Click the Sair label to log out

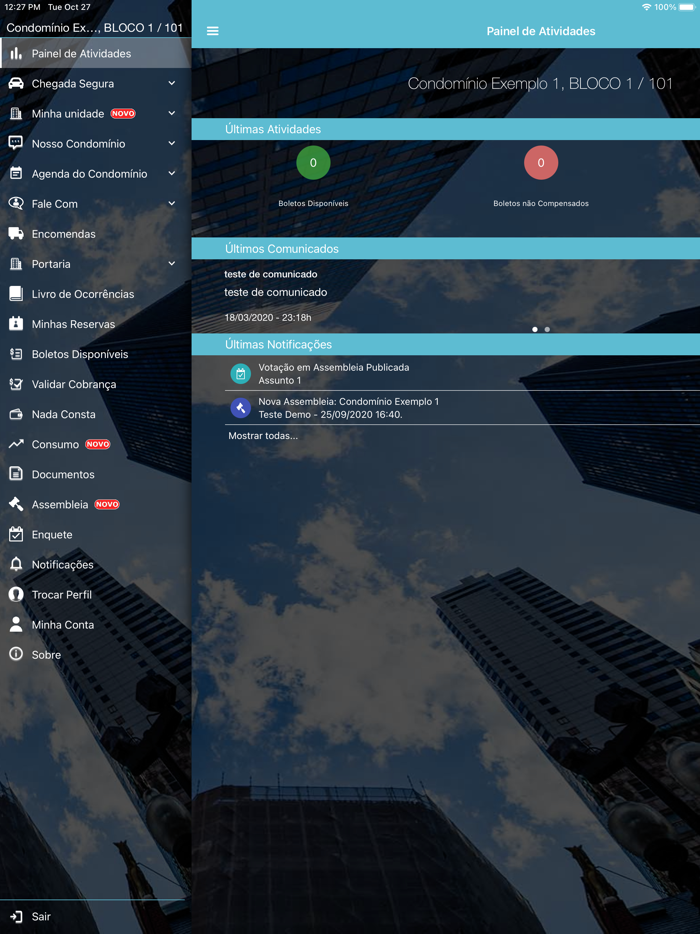(x=41, y=917)
